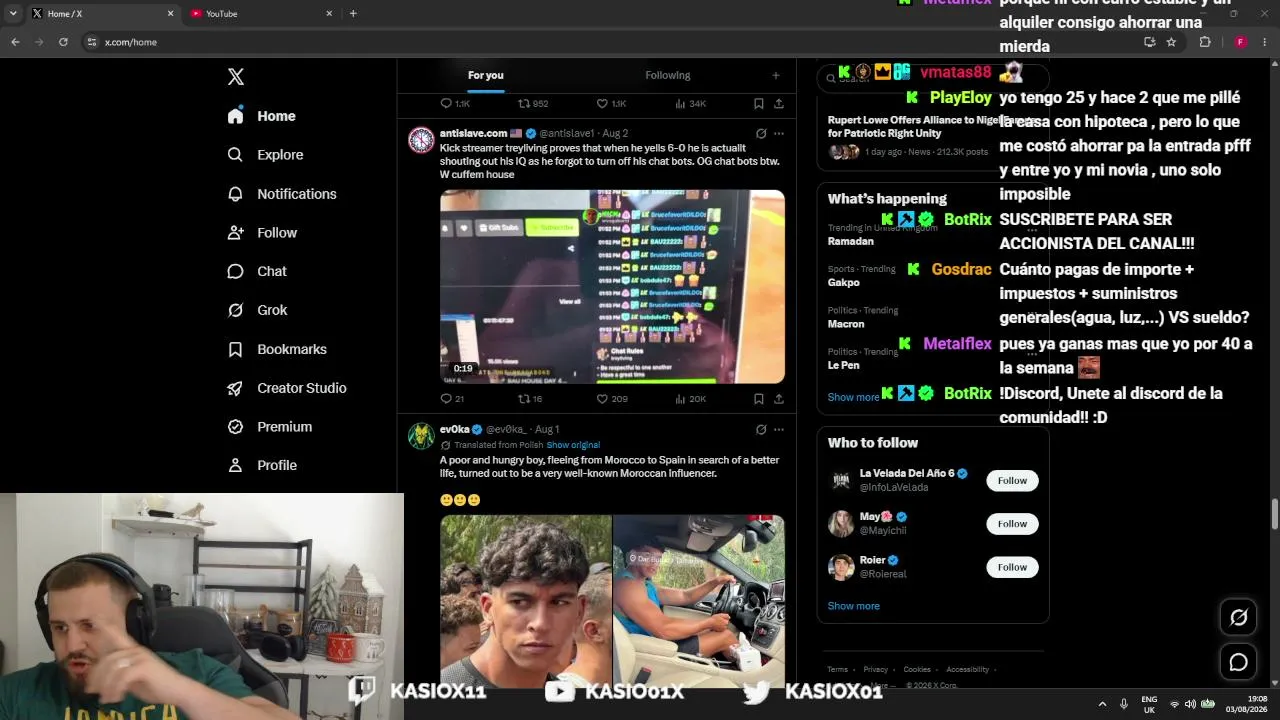Click the page vertical scrollbar thumb
Viewport: 1280px width, 720px height.
1275,514
